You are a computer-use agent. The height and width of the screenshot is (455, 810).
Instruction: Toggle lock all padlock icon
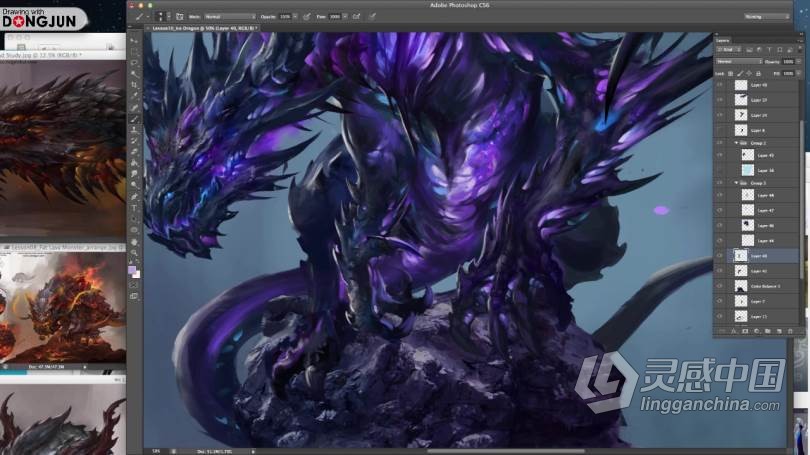pos(758,74)
